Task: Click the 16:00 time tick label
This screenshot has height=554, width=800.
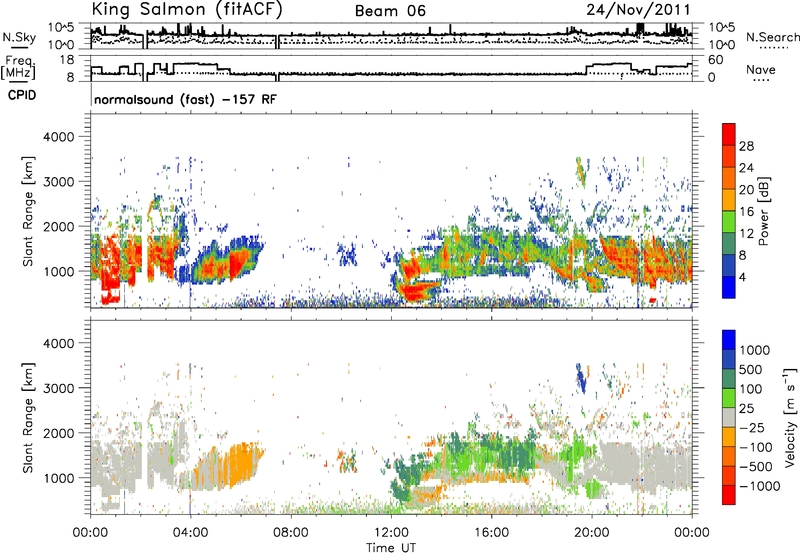Action: 491,533
